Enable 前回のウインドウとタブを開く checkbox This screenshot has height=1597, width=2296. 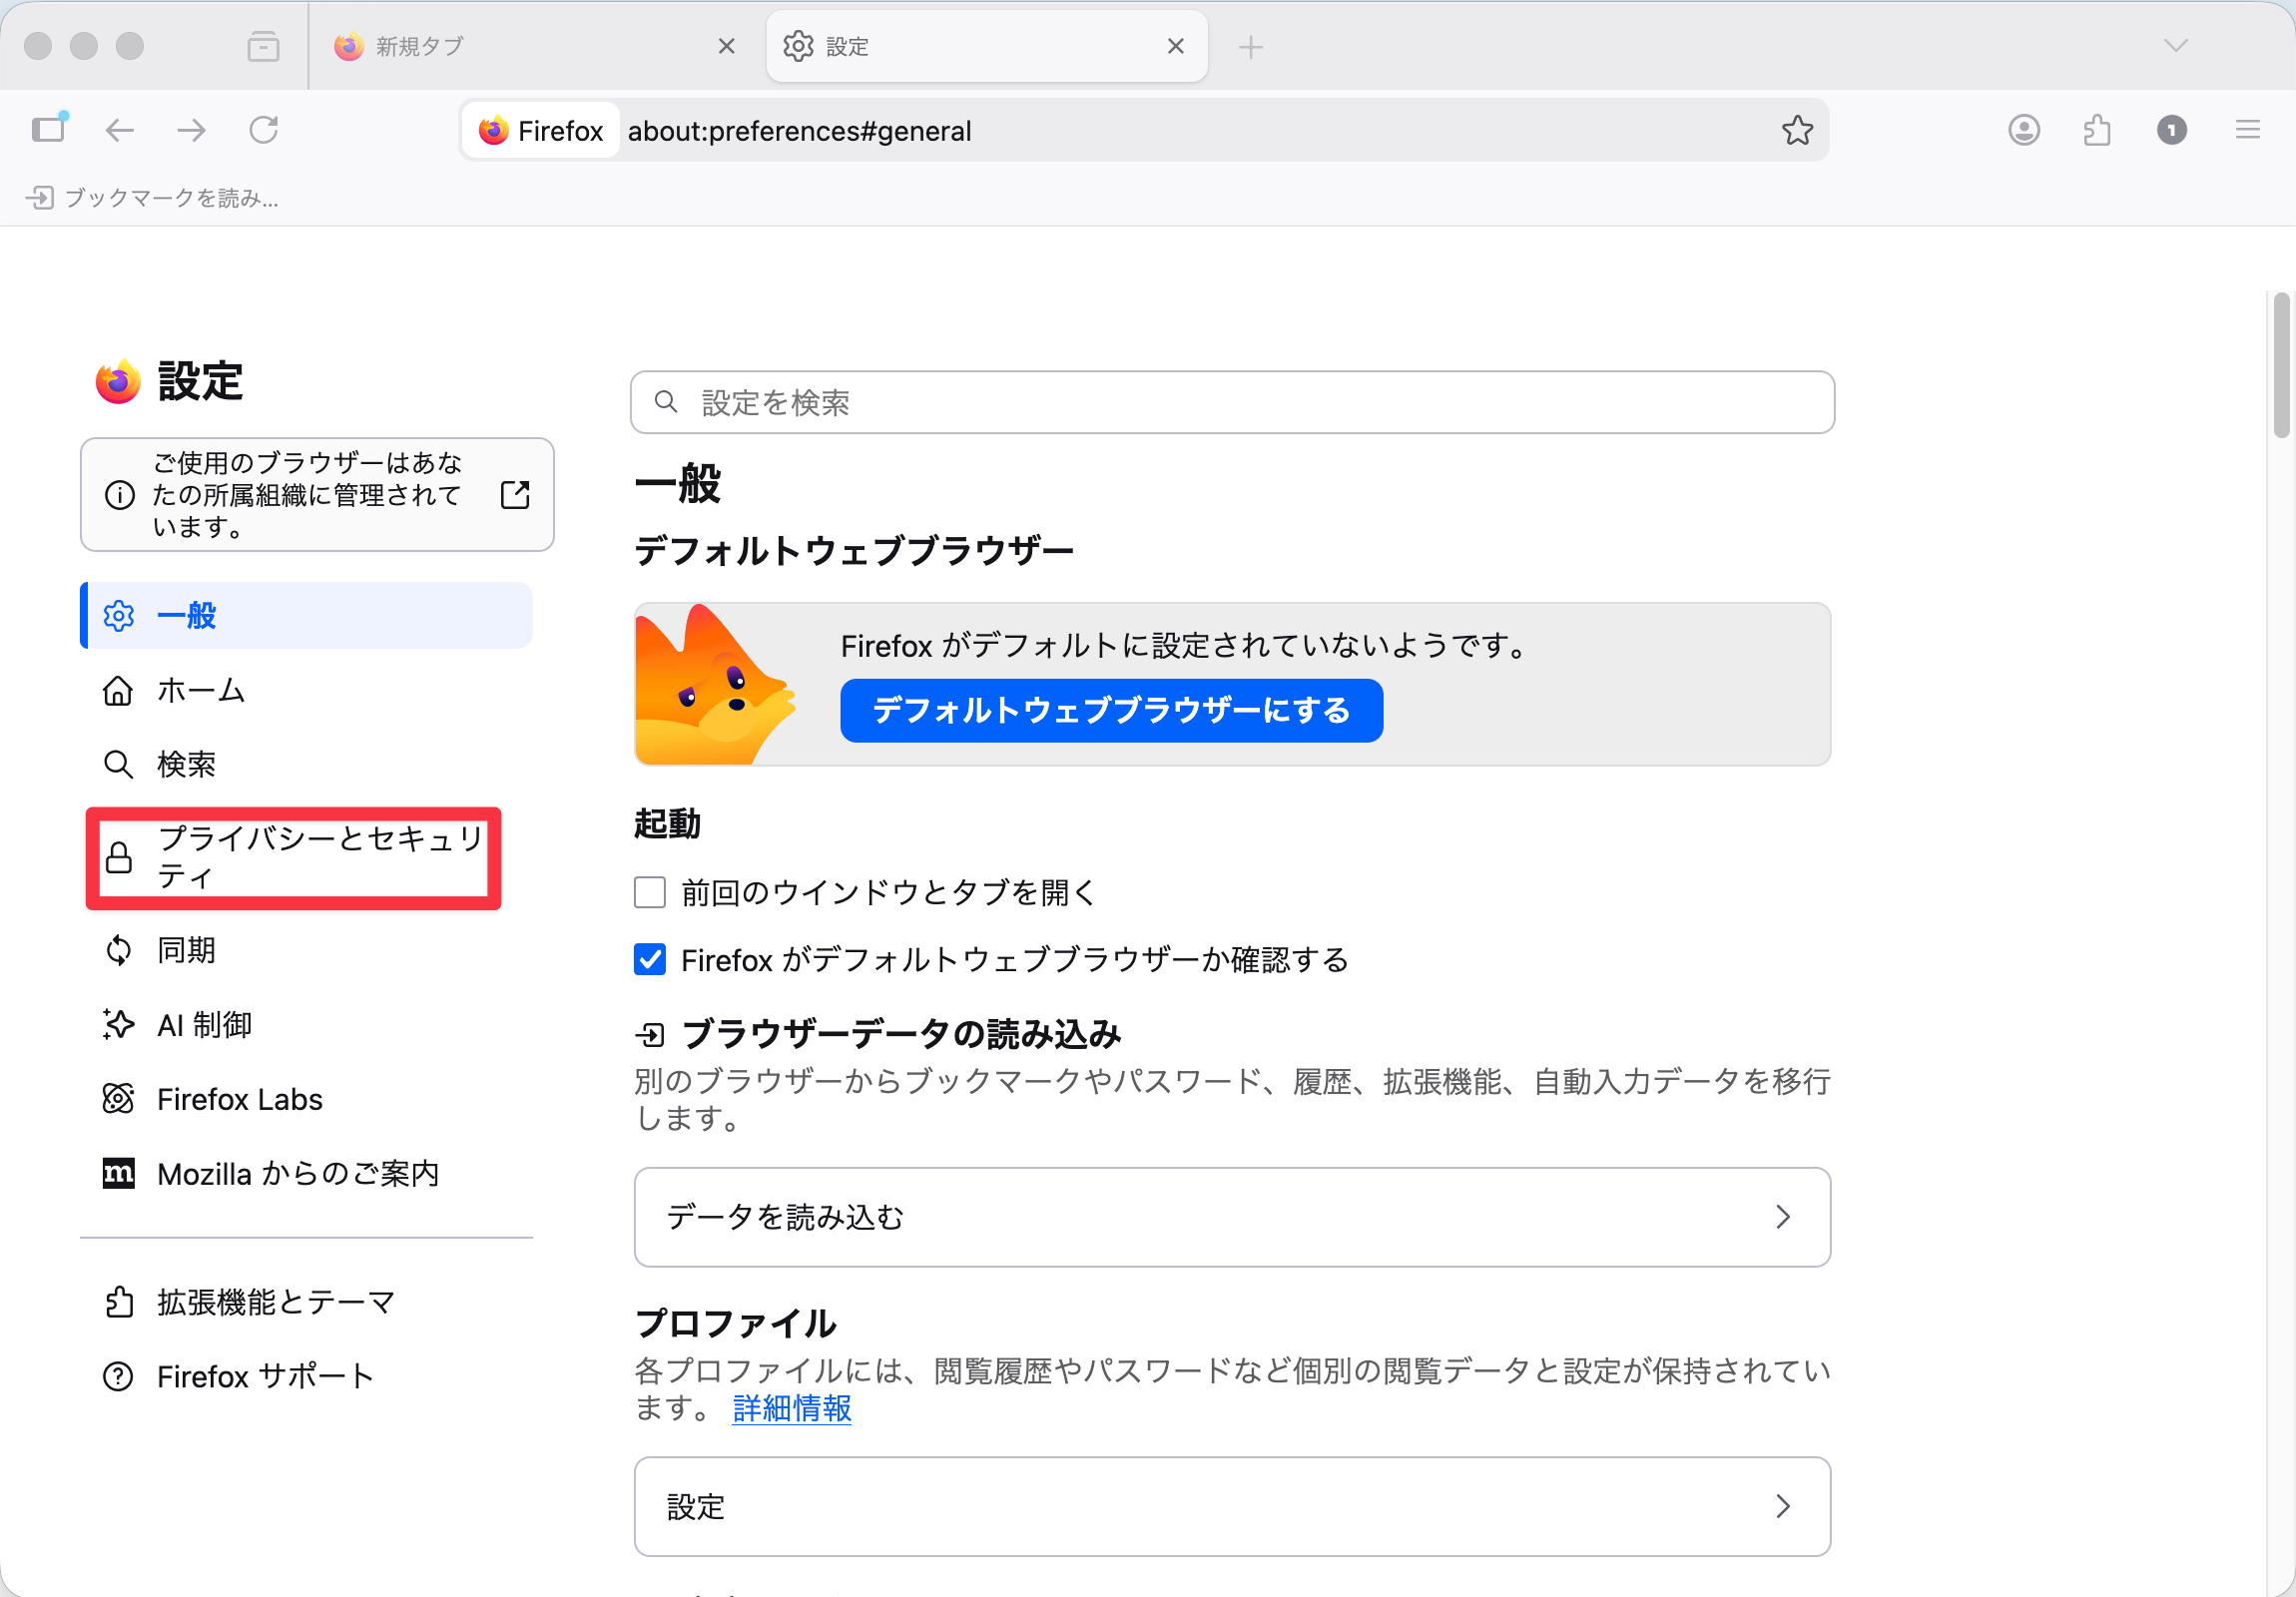(650, 891)
